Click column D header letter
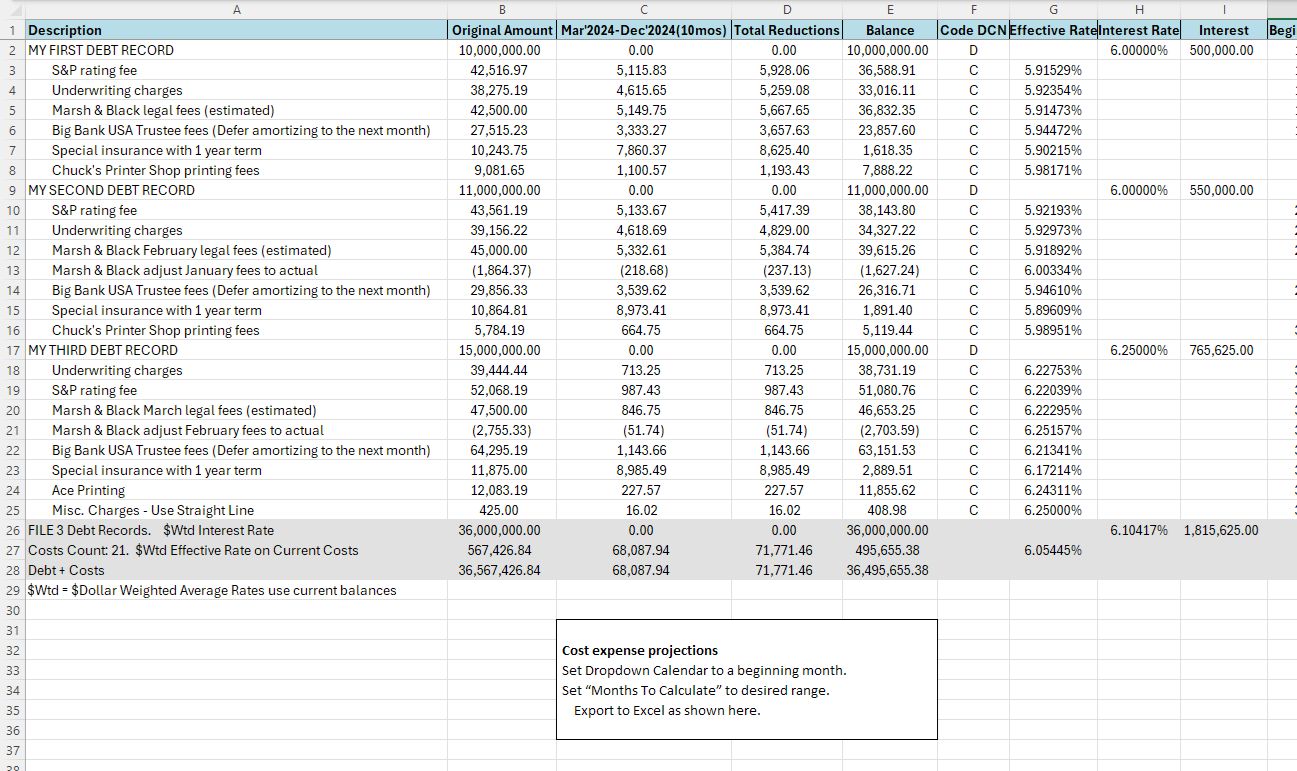Image resolution: width=1297 pixels, height=771 pixels. point(786,9)
